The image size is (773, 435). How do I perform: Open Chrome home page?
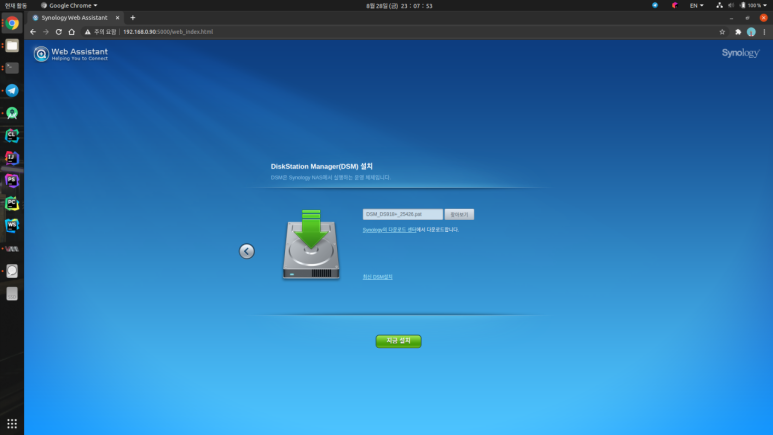click(x=71, y=32)
